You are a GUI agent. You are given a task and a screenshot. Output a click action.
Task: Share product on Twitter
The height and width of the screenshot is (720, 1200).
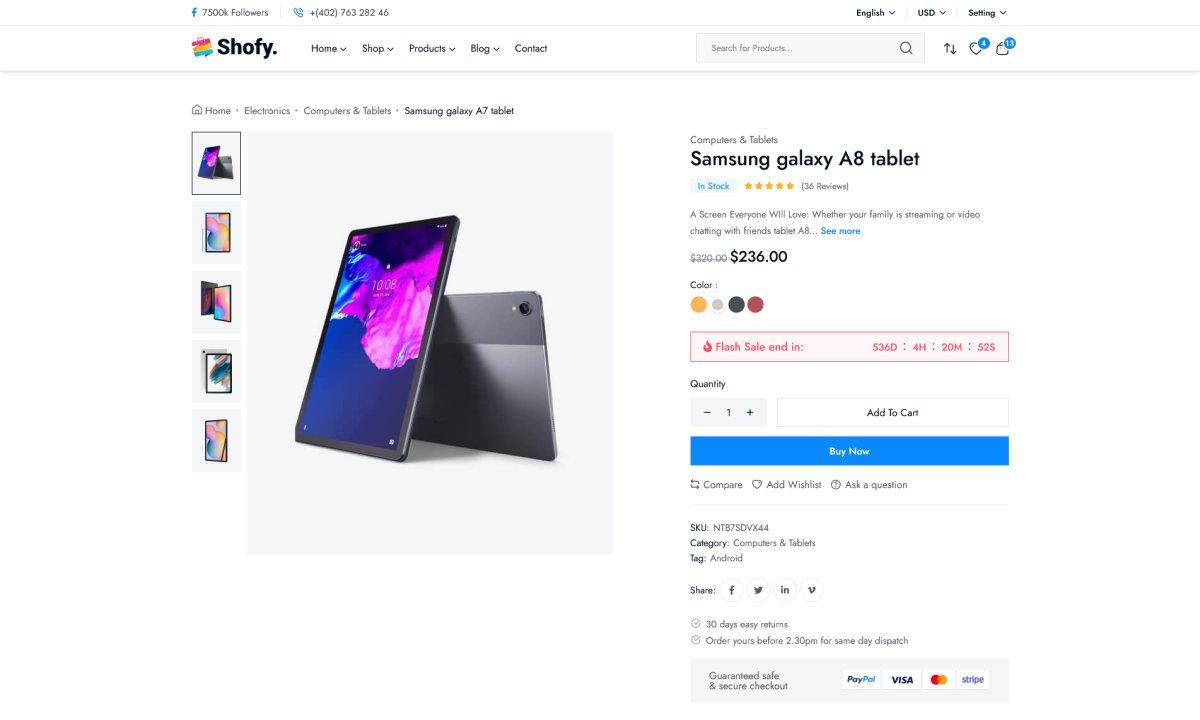pos(758,590)
